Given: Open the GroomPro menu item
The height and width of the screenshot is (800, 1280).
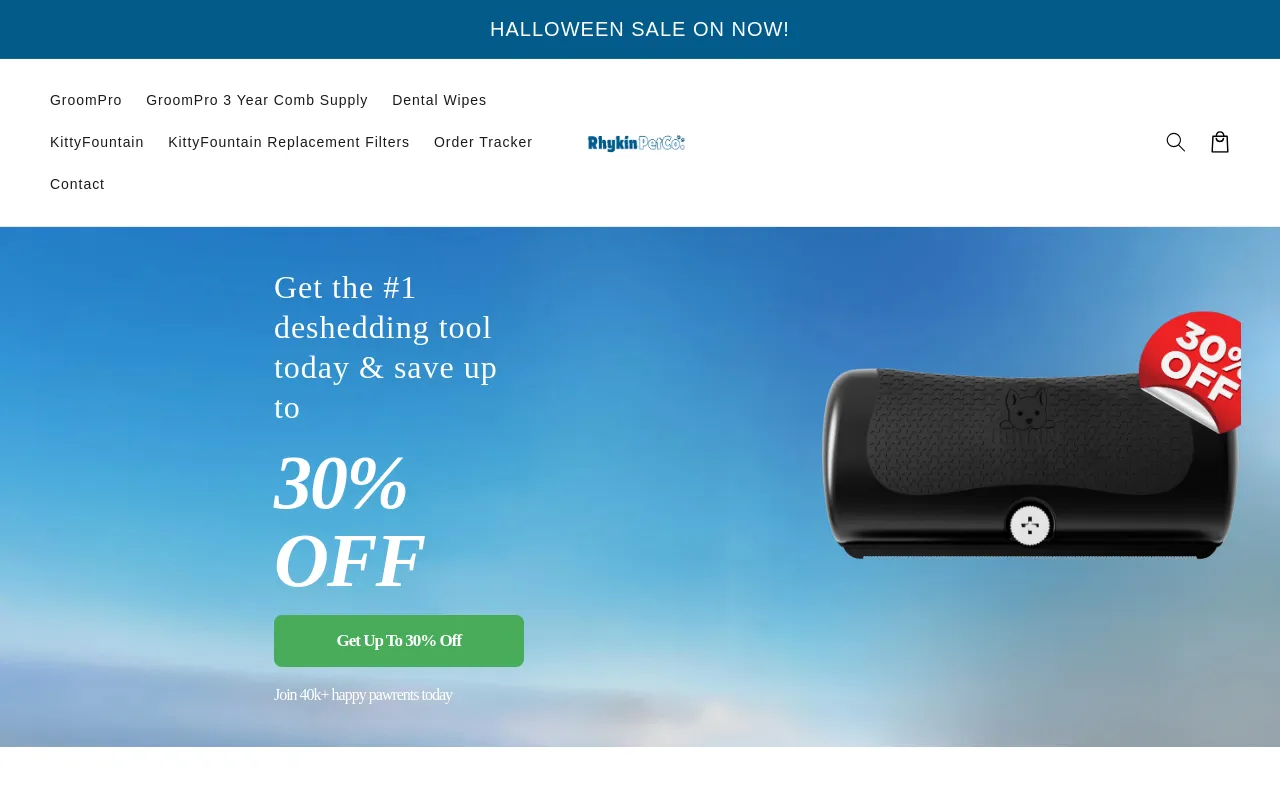Looking at the screenshot, I should tap(86, 100).
